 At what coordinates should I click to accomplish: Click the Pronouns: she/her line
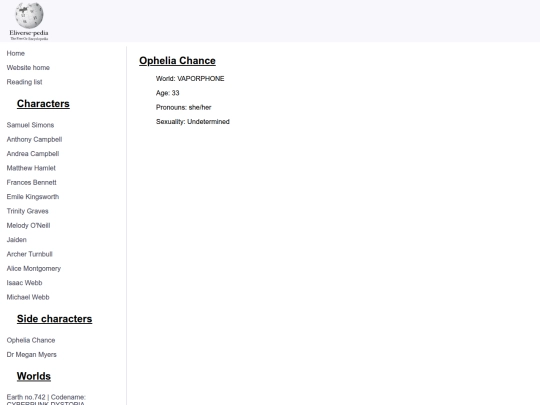(184, 107)
